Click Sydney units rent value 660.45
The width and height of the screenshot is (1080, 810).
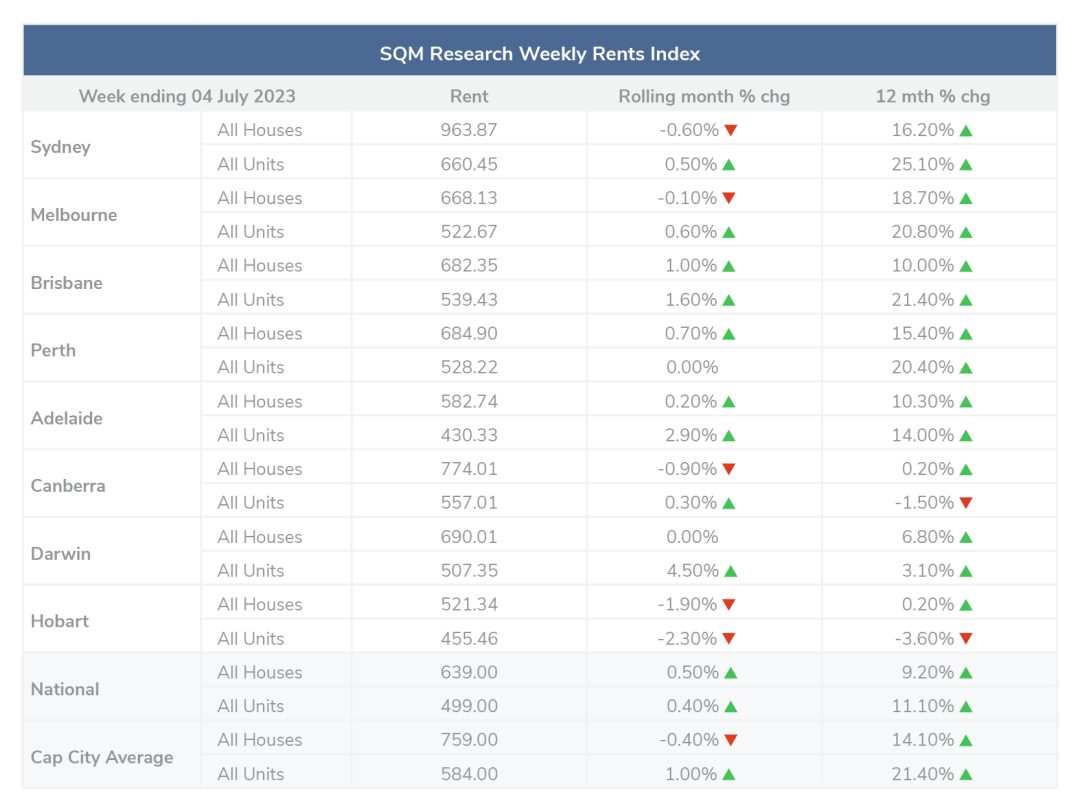pos(469,165)
